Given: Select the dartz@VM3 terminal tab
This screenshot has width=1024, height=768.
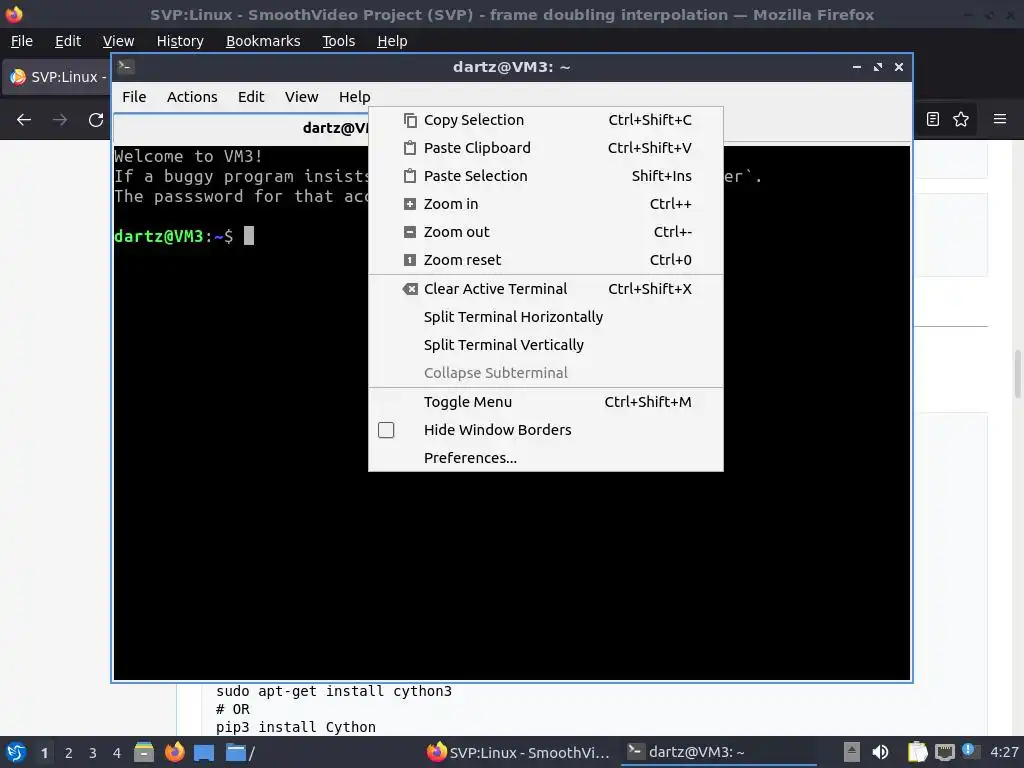Looking at the screenshot, I should (x=242, y=128).
